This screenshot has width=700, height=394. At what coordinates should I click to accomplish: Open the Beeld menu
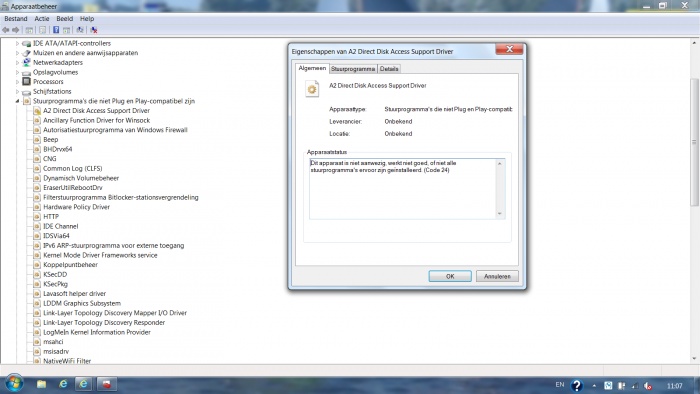pyautogui.click(x=64, y=19)
